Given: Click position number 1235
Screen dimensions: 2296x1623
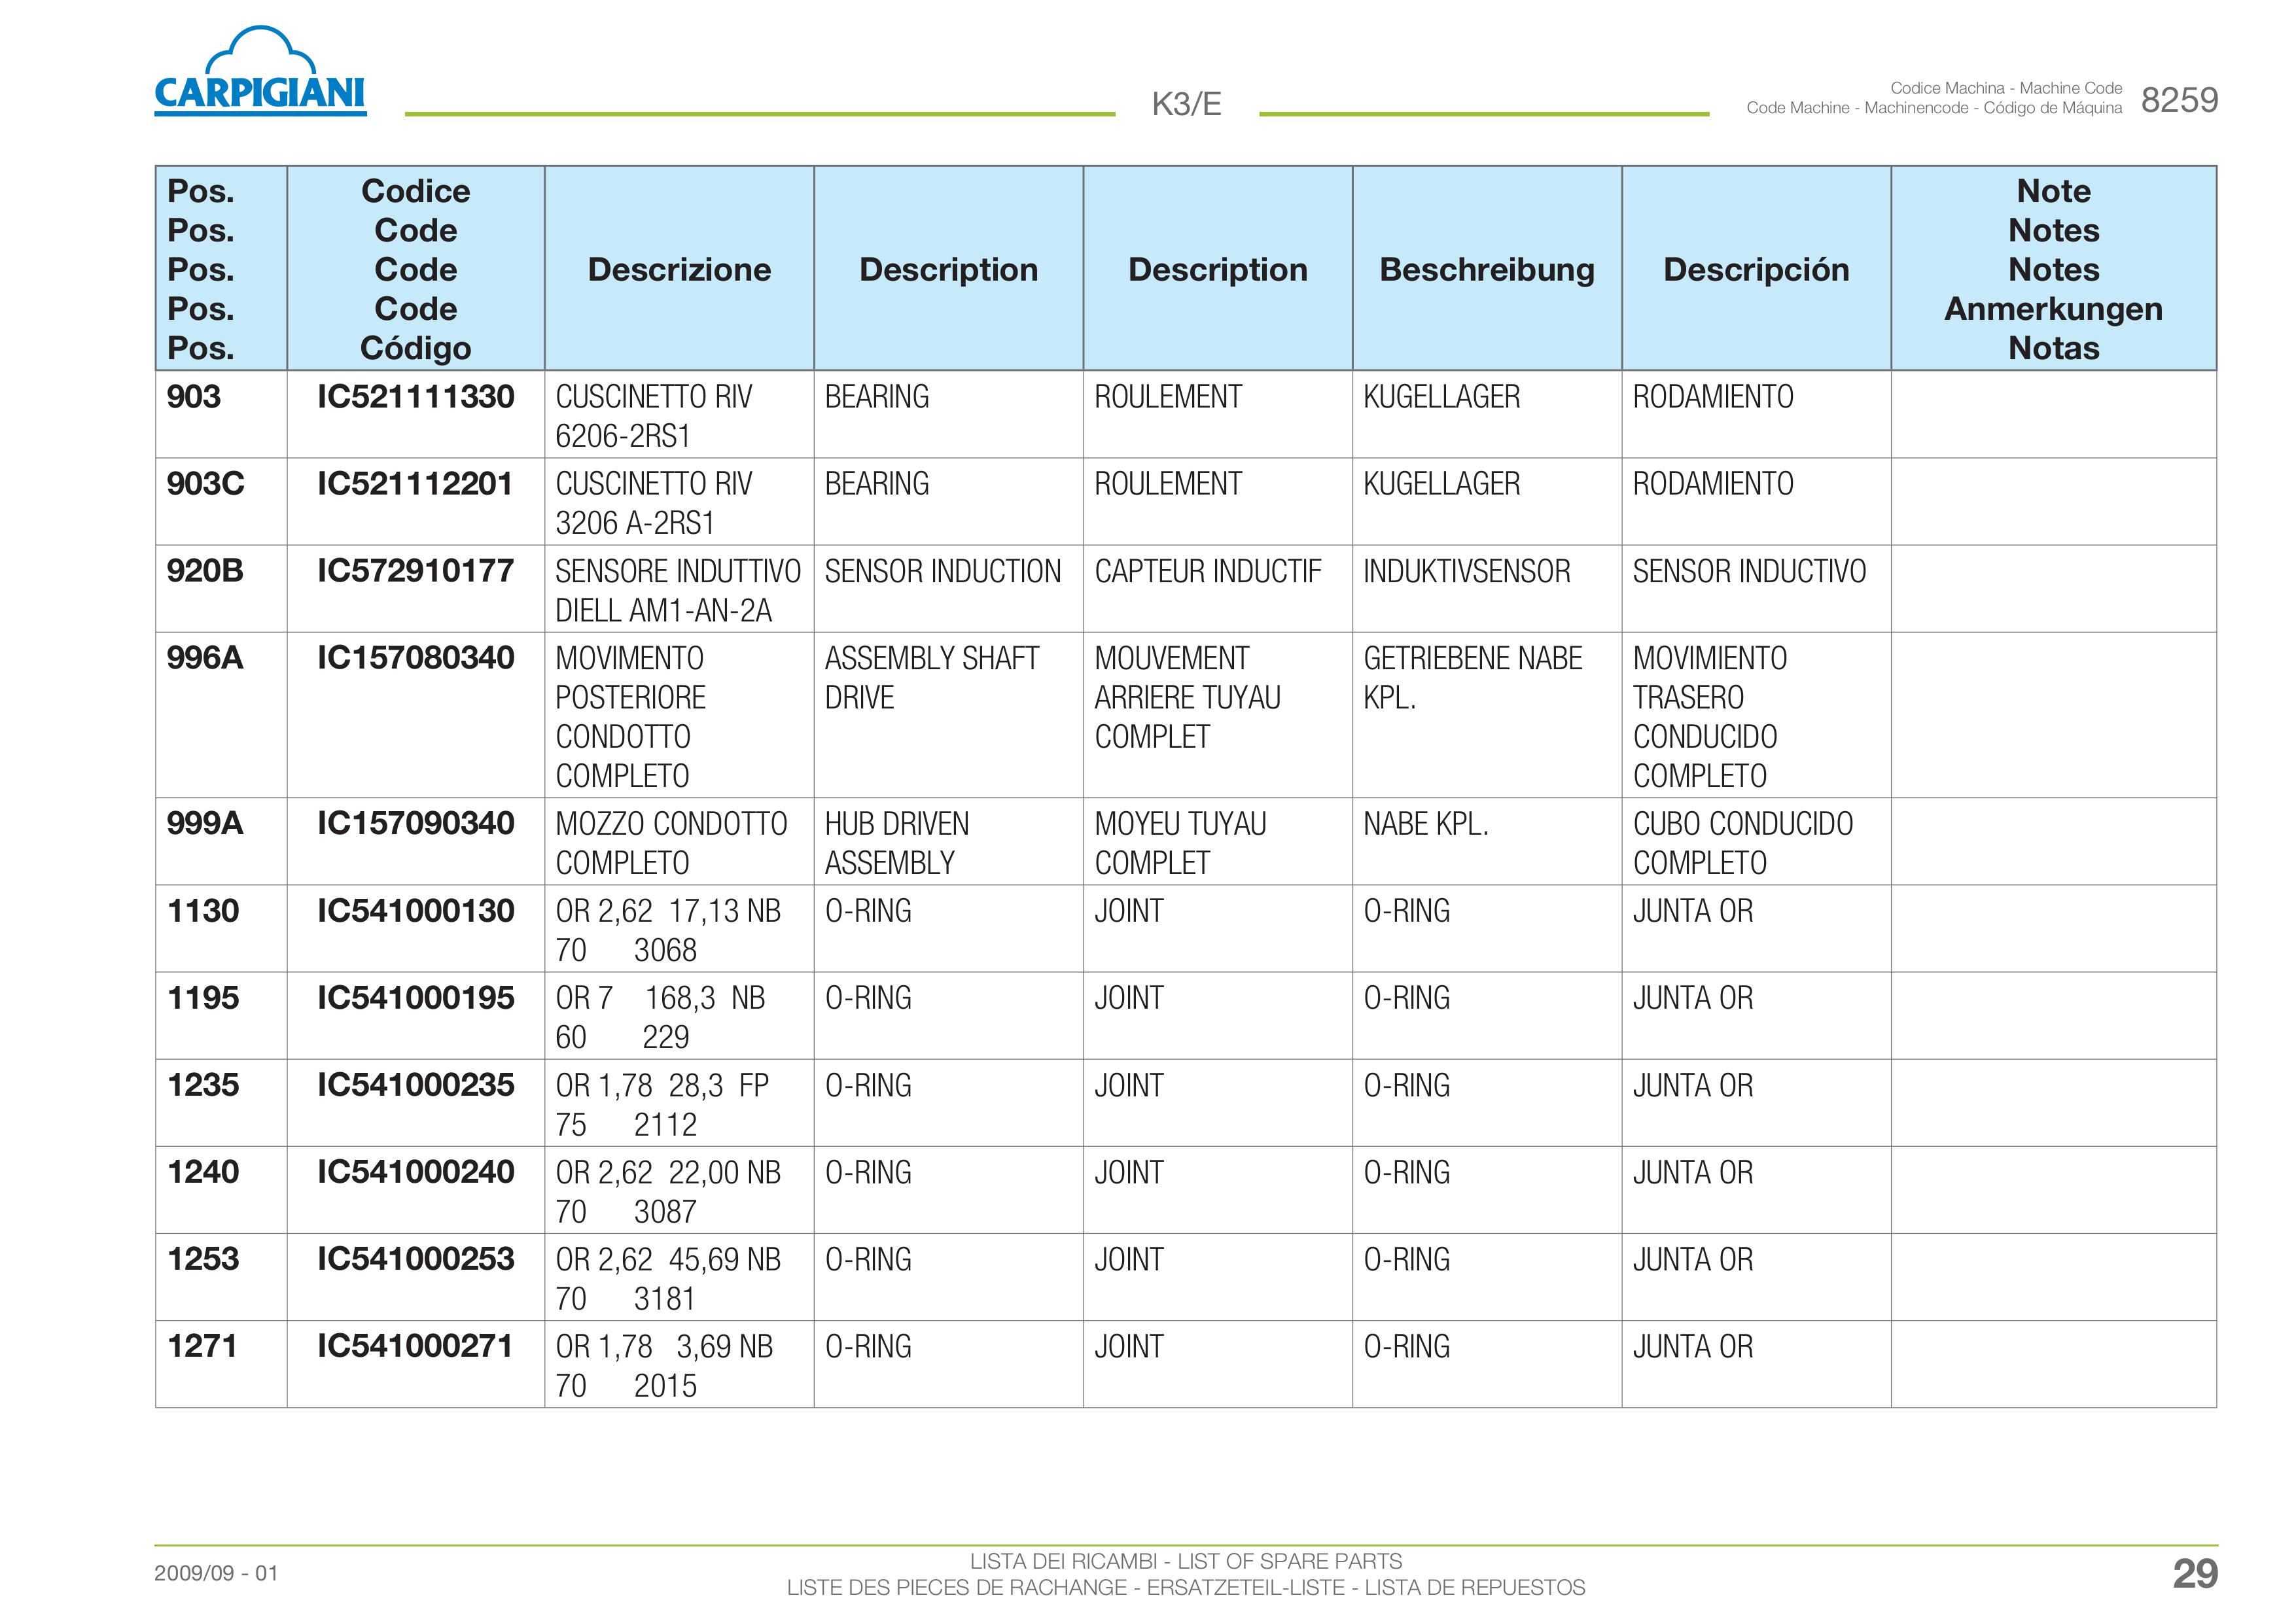Looking at the screenshot, I should 203,1085.
